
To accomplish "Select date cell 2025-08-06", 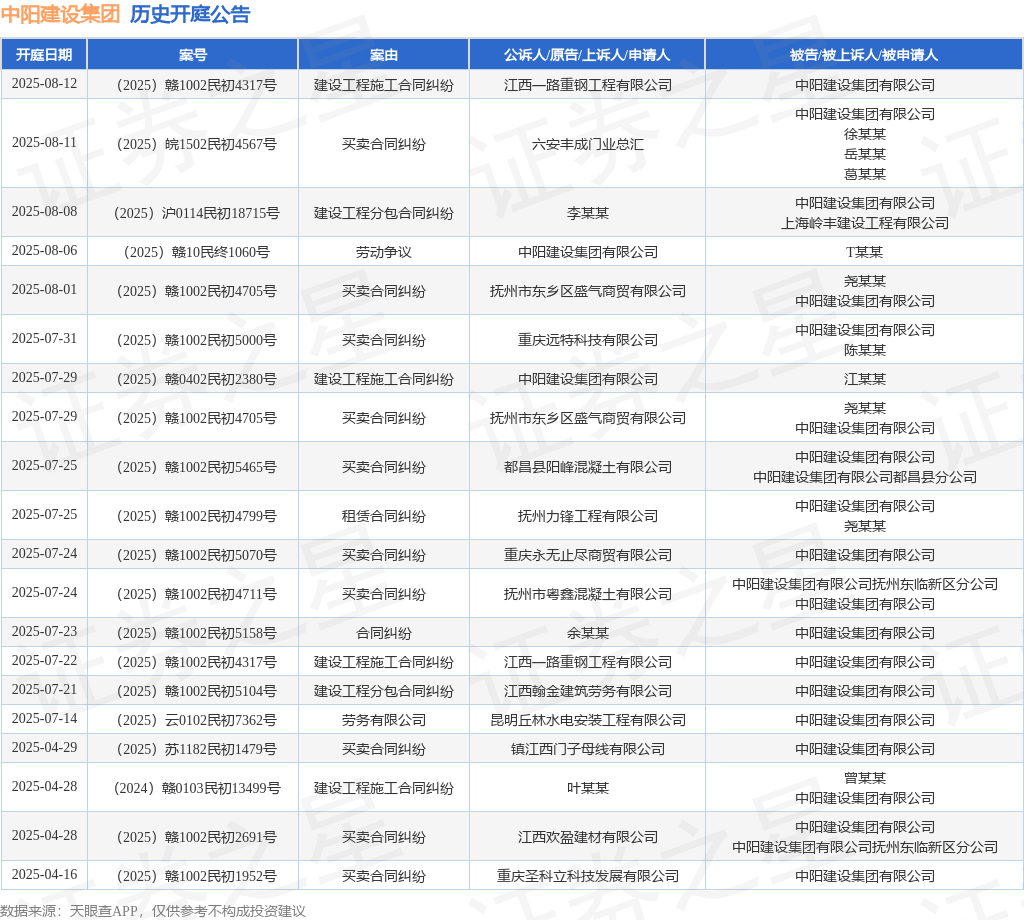I will (44, 251).
